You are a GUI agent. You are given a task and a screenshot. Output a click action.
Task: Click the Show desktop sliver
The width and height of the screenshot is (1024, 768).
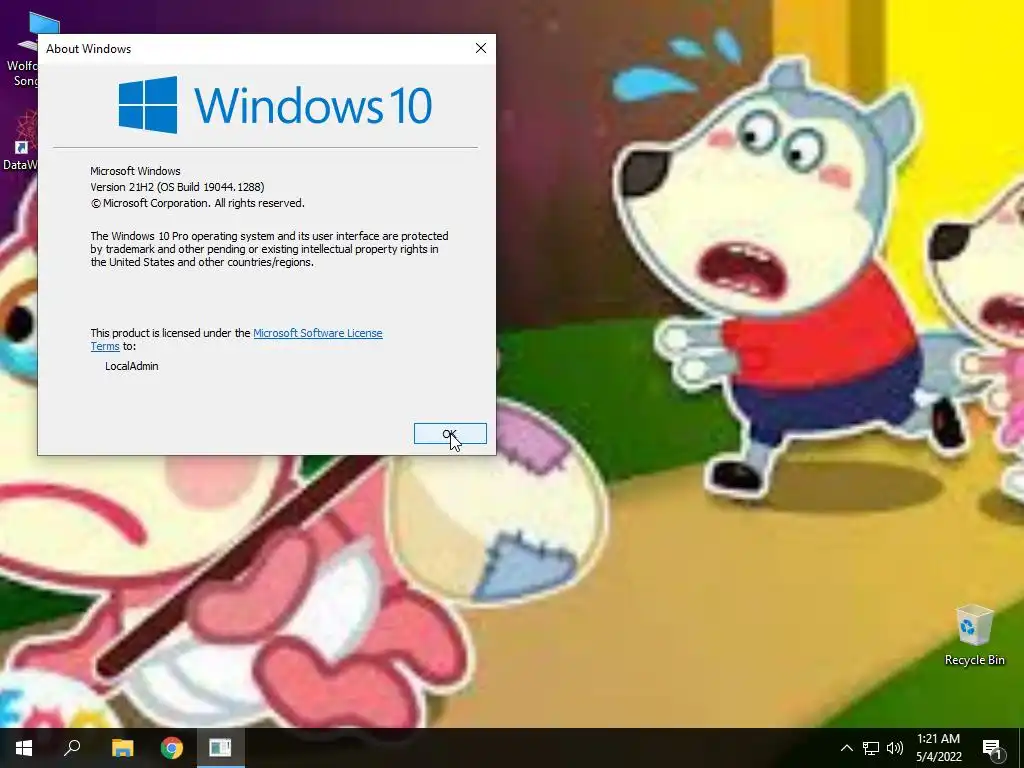(1021, 748)
